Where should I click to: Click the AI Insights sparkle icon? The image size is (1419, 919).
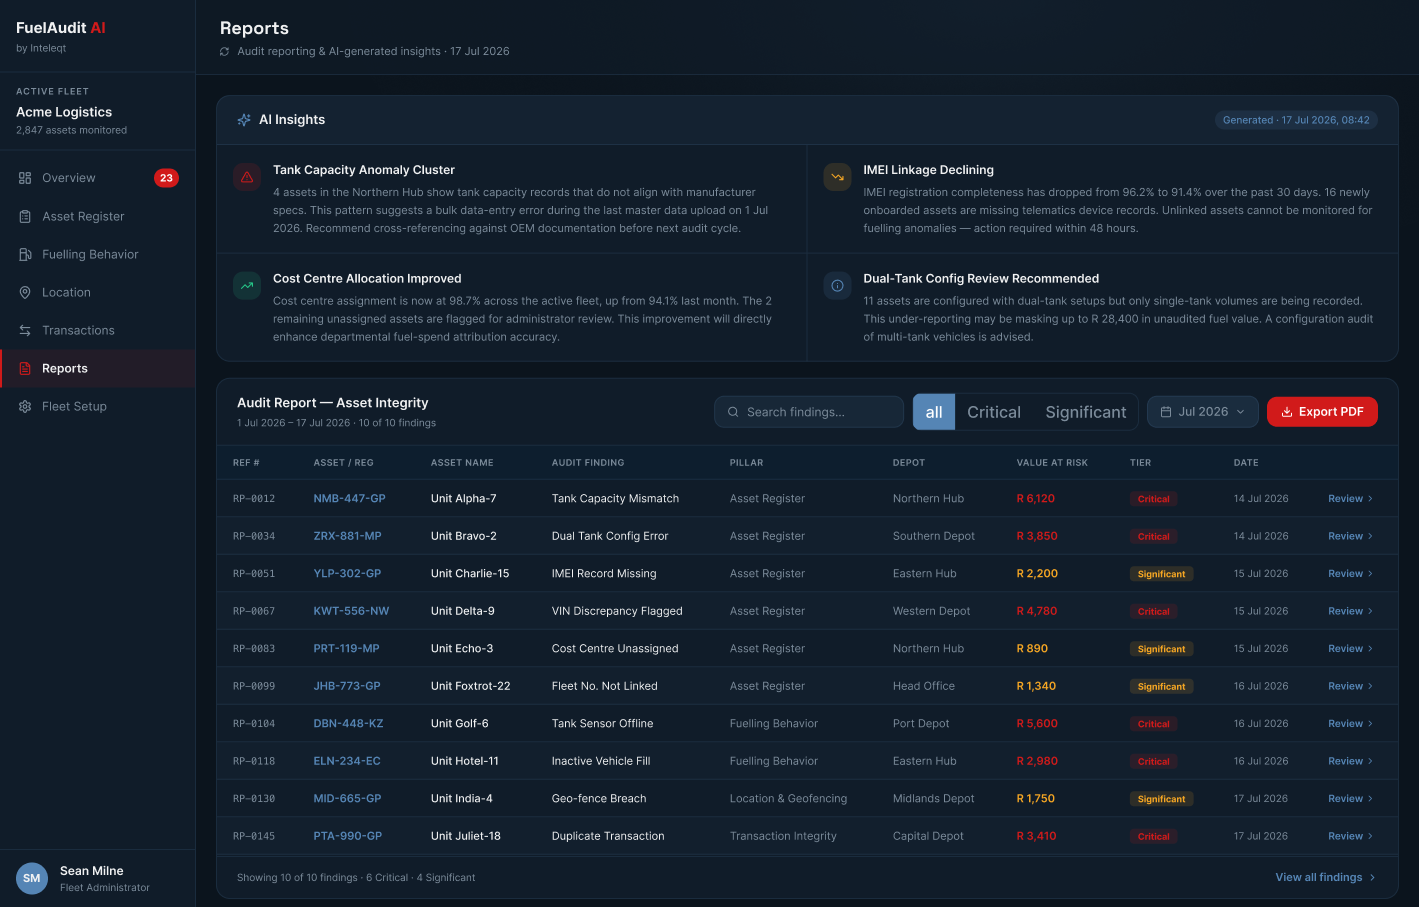pos(244,119)
